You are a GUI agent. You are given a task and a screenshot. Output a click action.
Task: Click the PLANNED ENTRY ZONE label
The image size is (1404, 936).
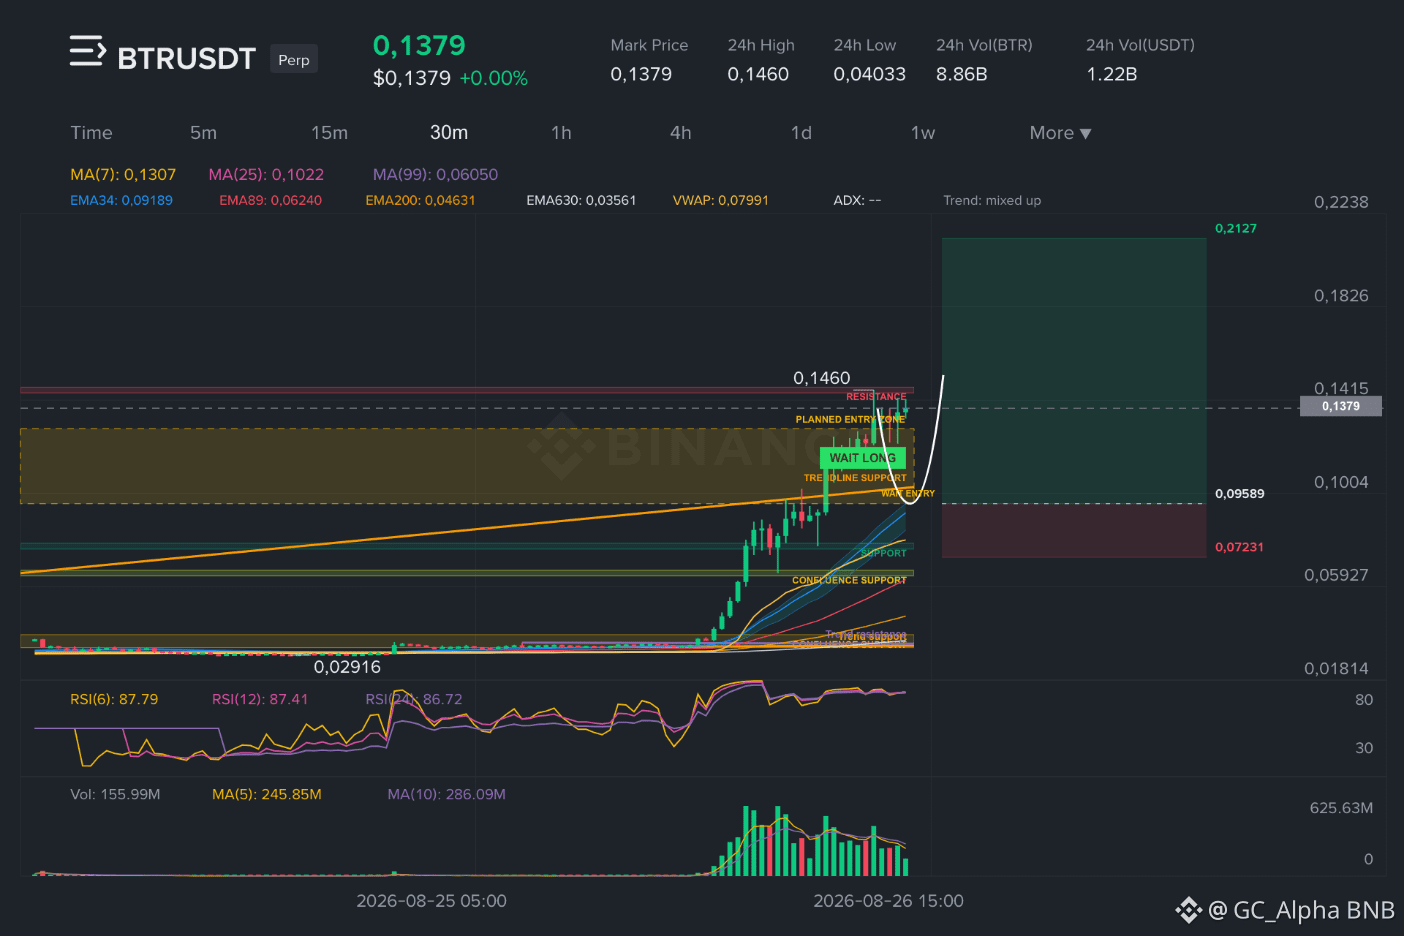pyautogui.click(x=850, y=420)
